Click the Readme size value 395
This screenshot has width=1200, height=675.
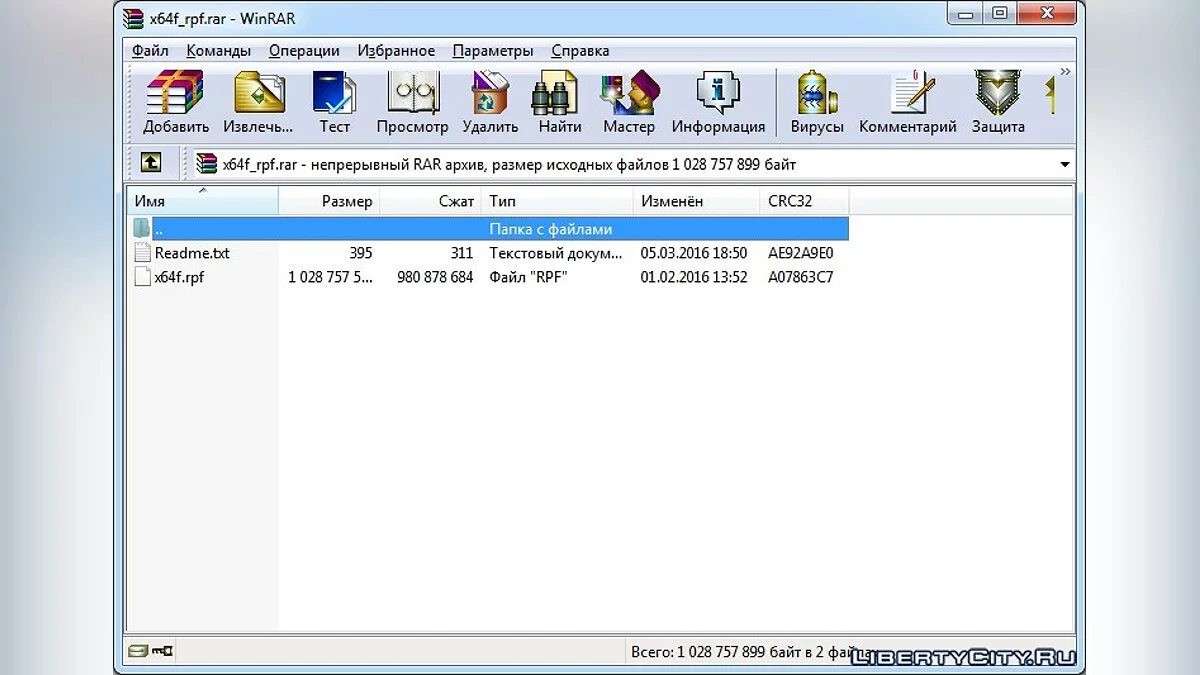[361, 253]
